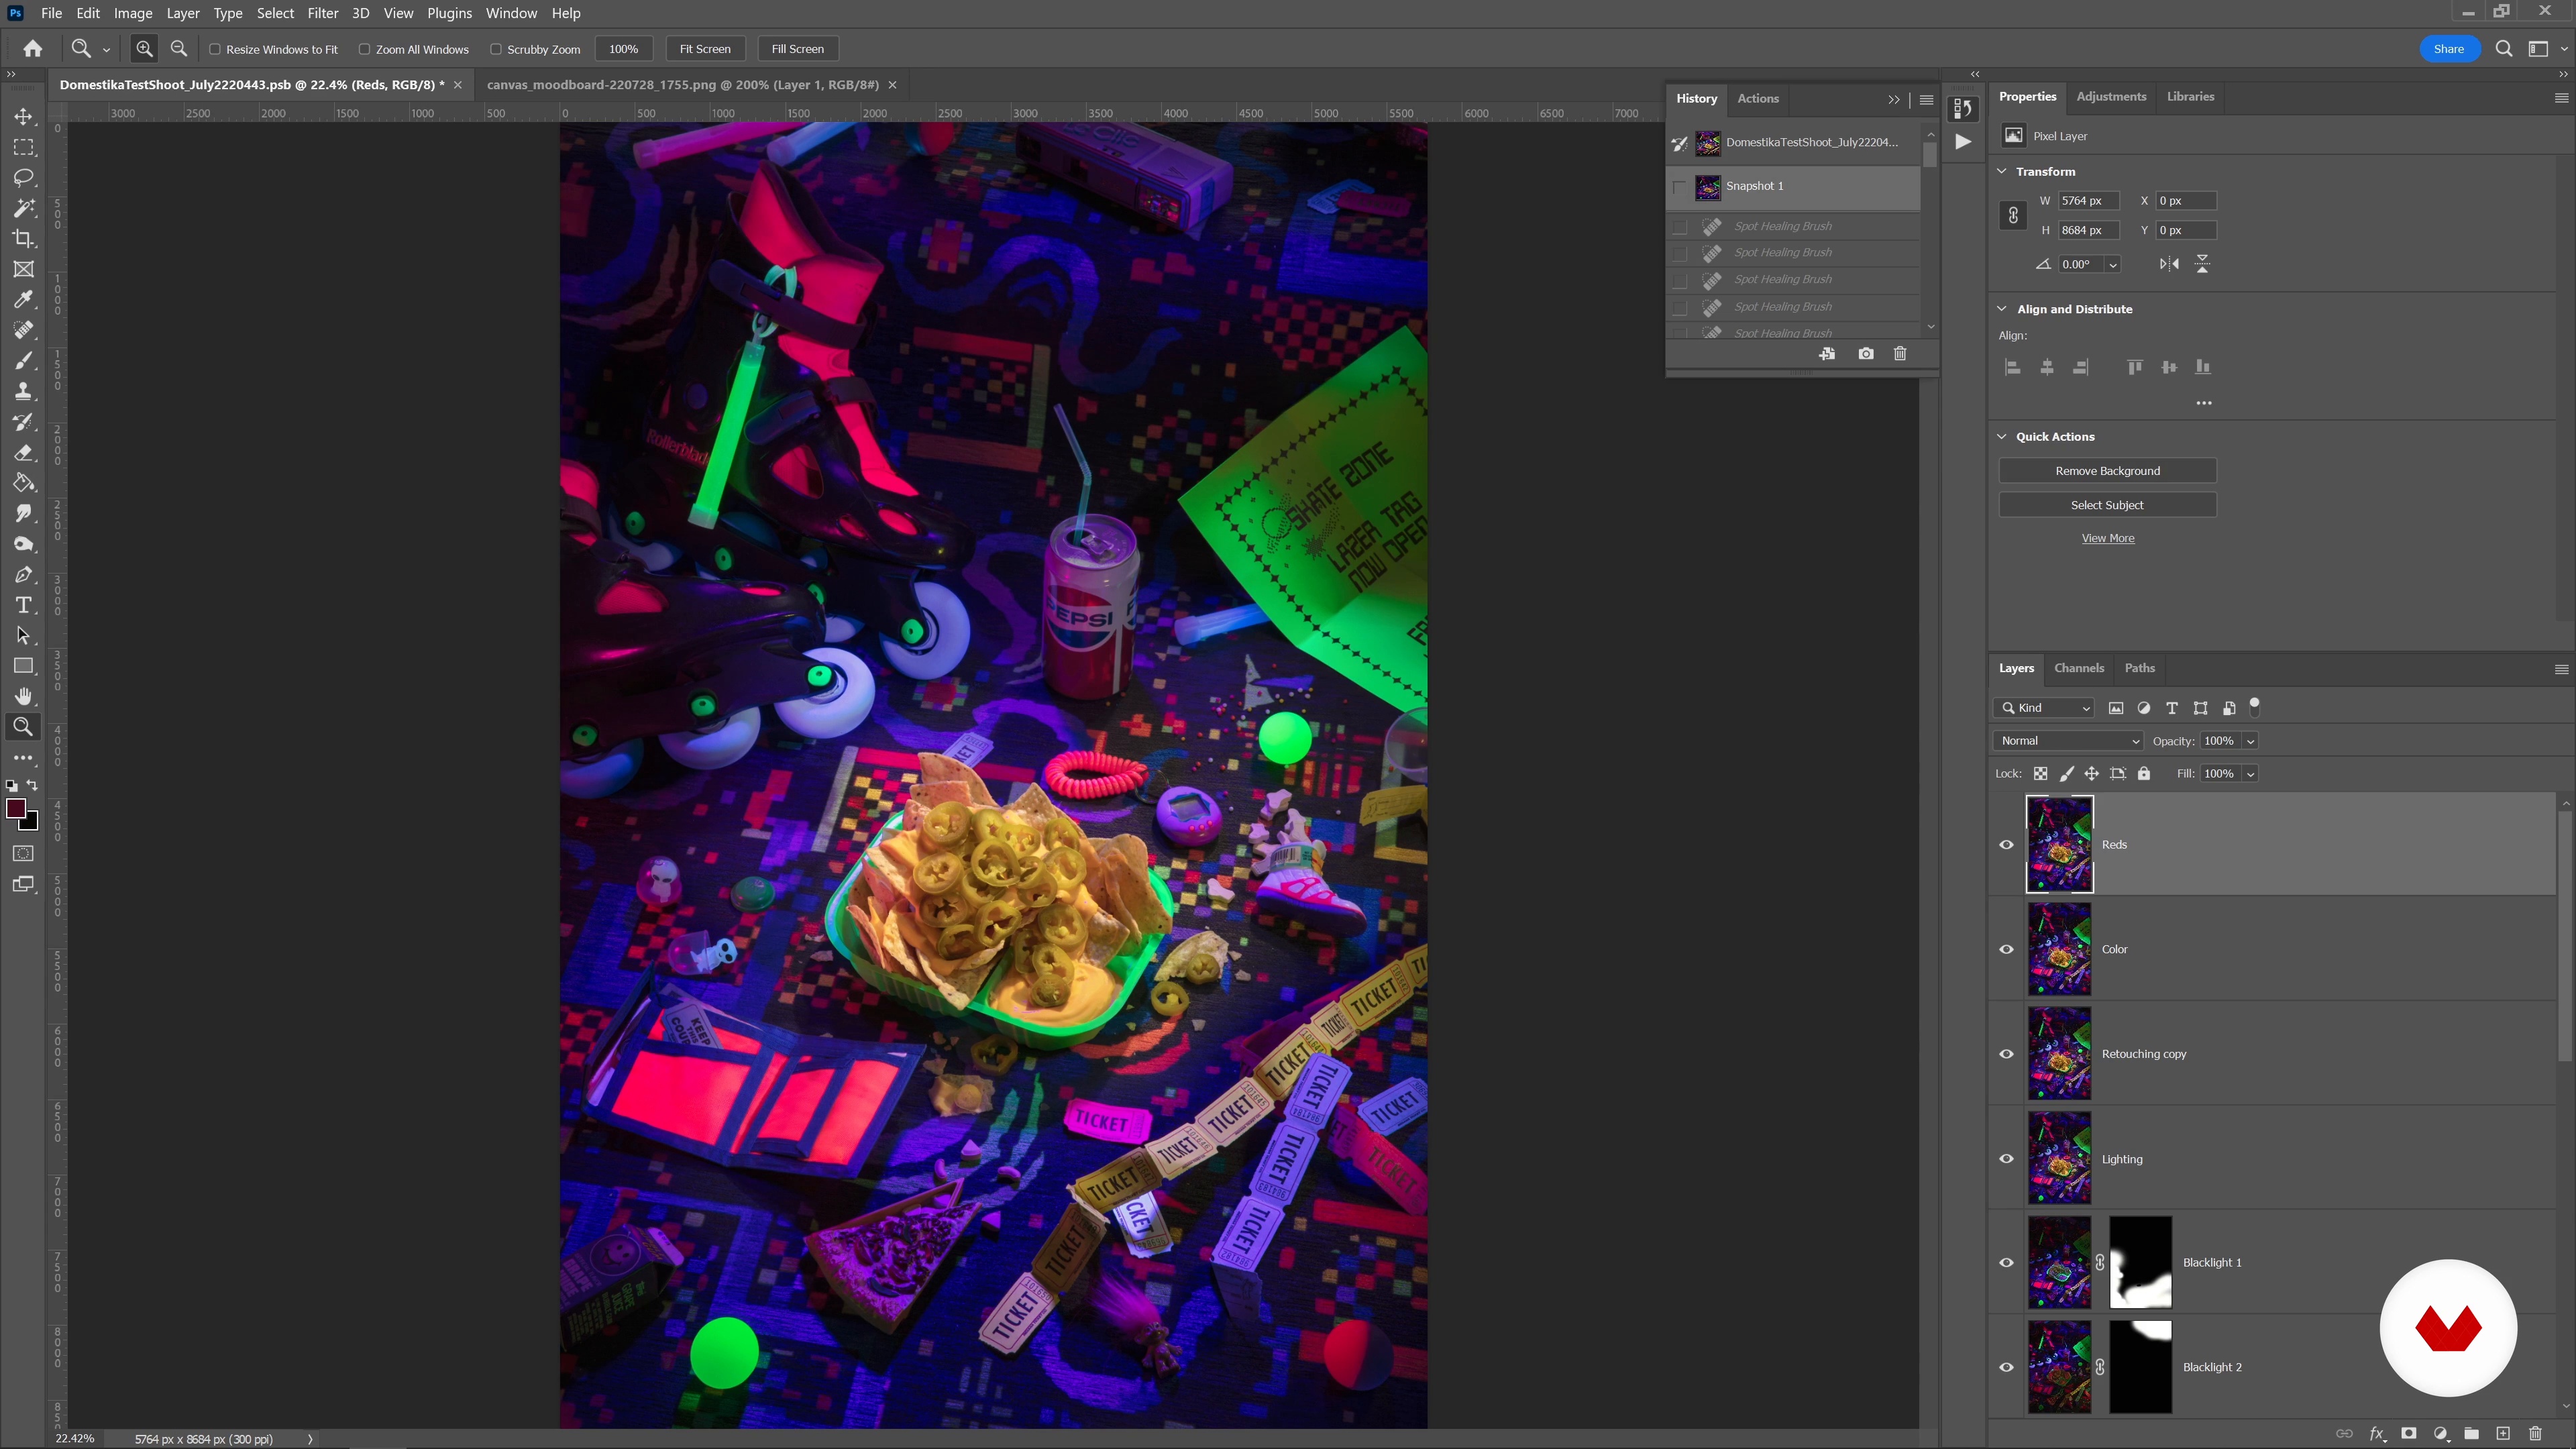Collapse the Quick Actions section
The width and height of the screenshot is (2576, 1449).
[2002, 437]
